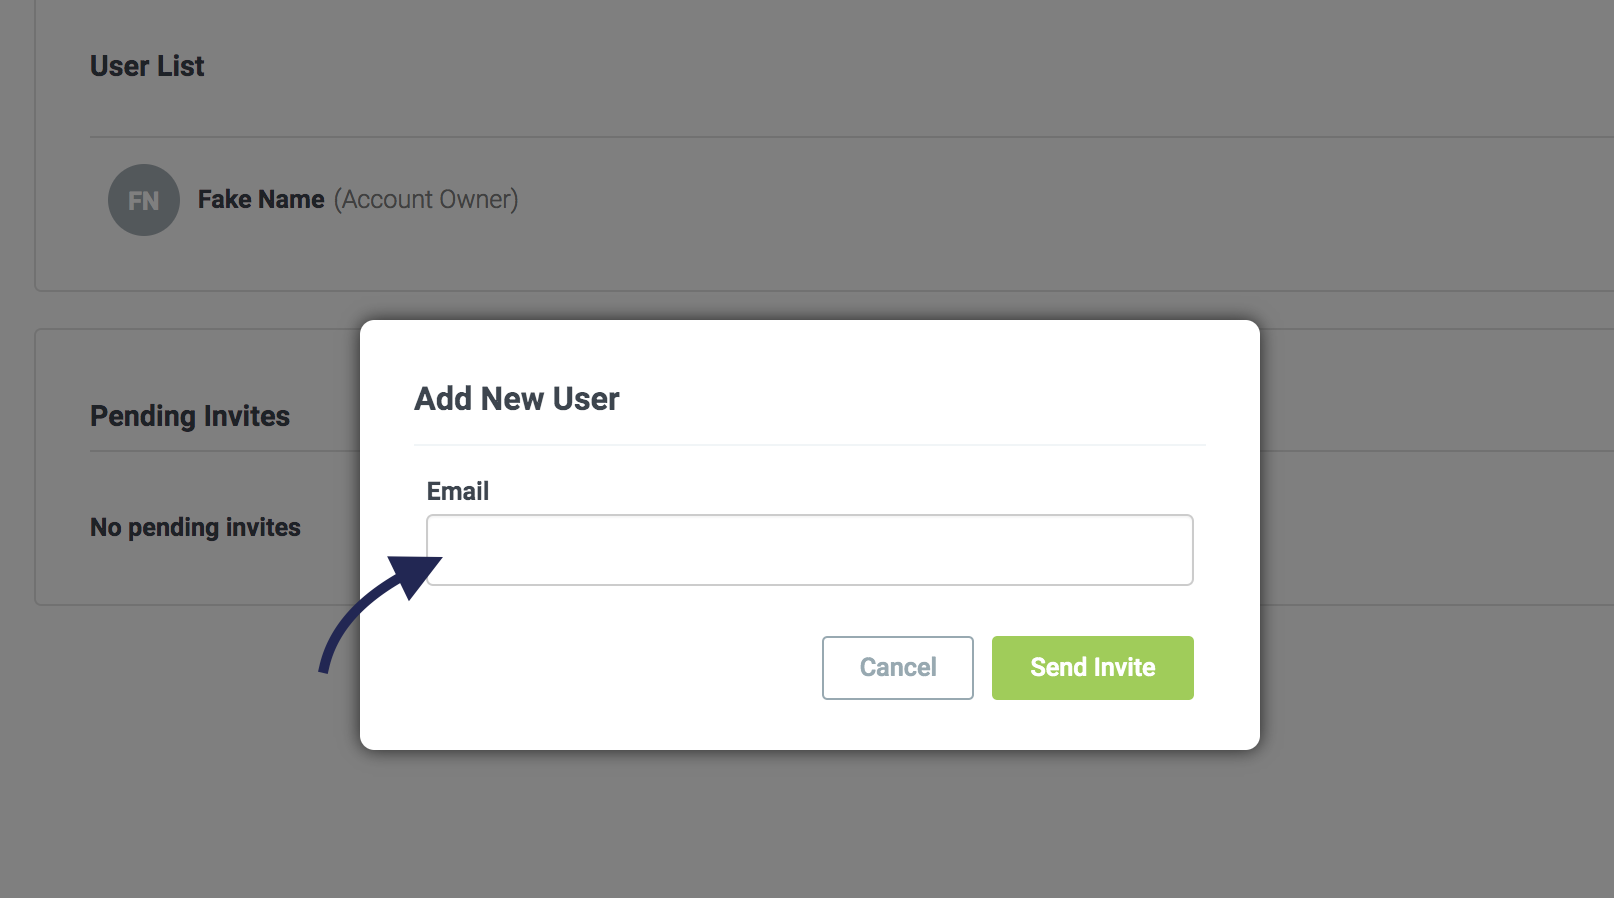This screenshot has width=1614, height=898.
Task: Click the User List heading
Action: click(147, 66)
